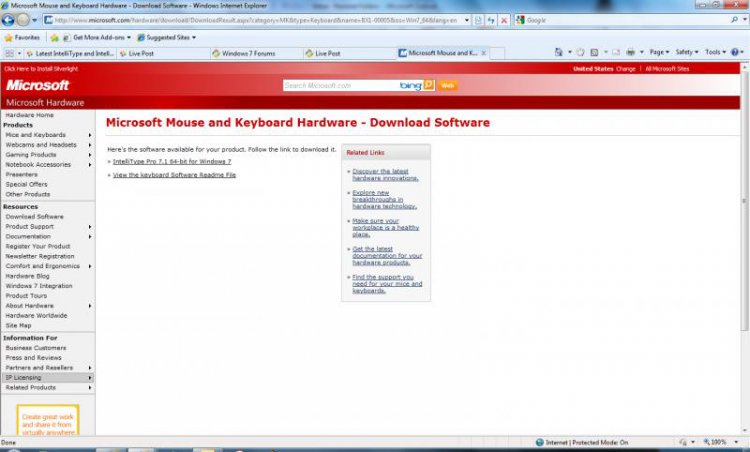750x452 pixels.
Task: Click the Read Mail envelope icon
Action: (x=616, y=52)
